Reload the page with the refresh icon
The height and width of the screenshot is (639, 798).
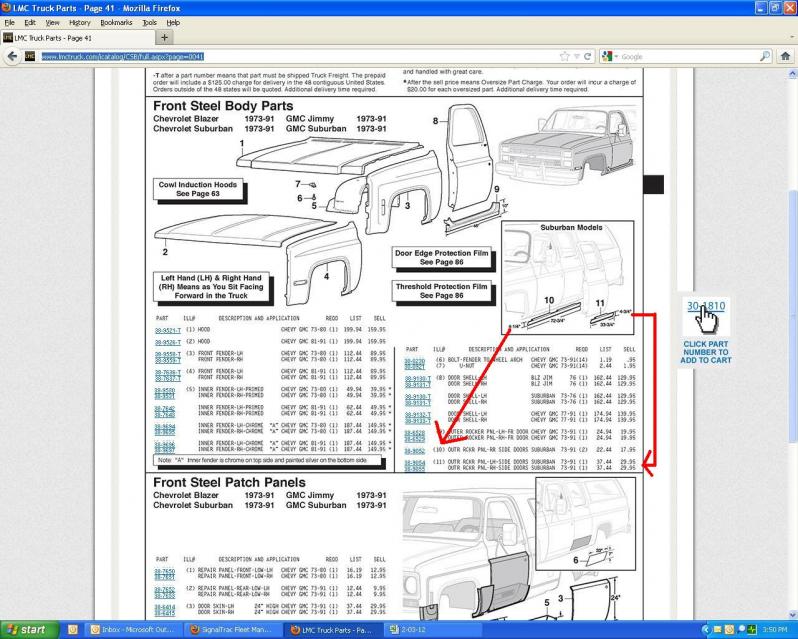(x=588, y=56)
